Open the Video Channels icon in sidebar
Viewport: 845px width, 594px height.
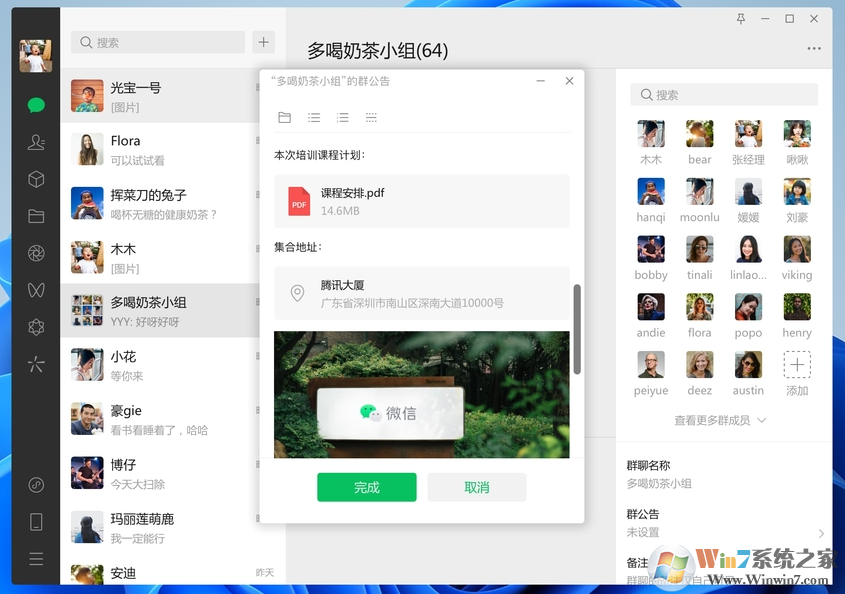(x=36, y=290)
